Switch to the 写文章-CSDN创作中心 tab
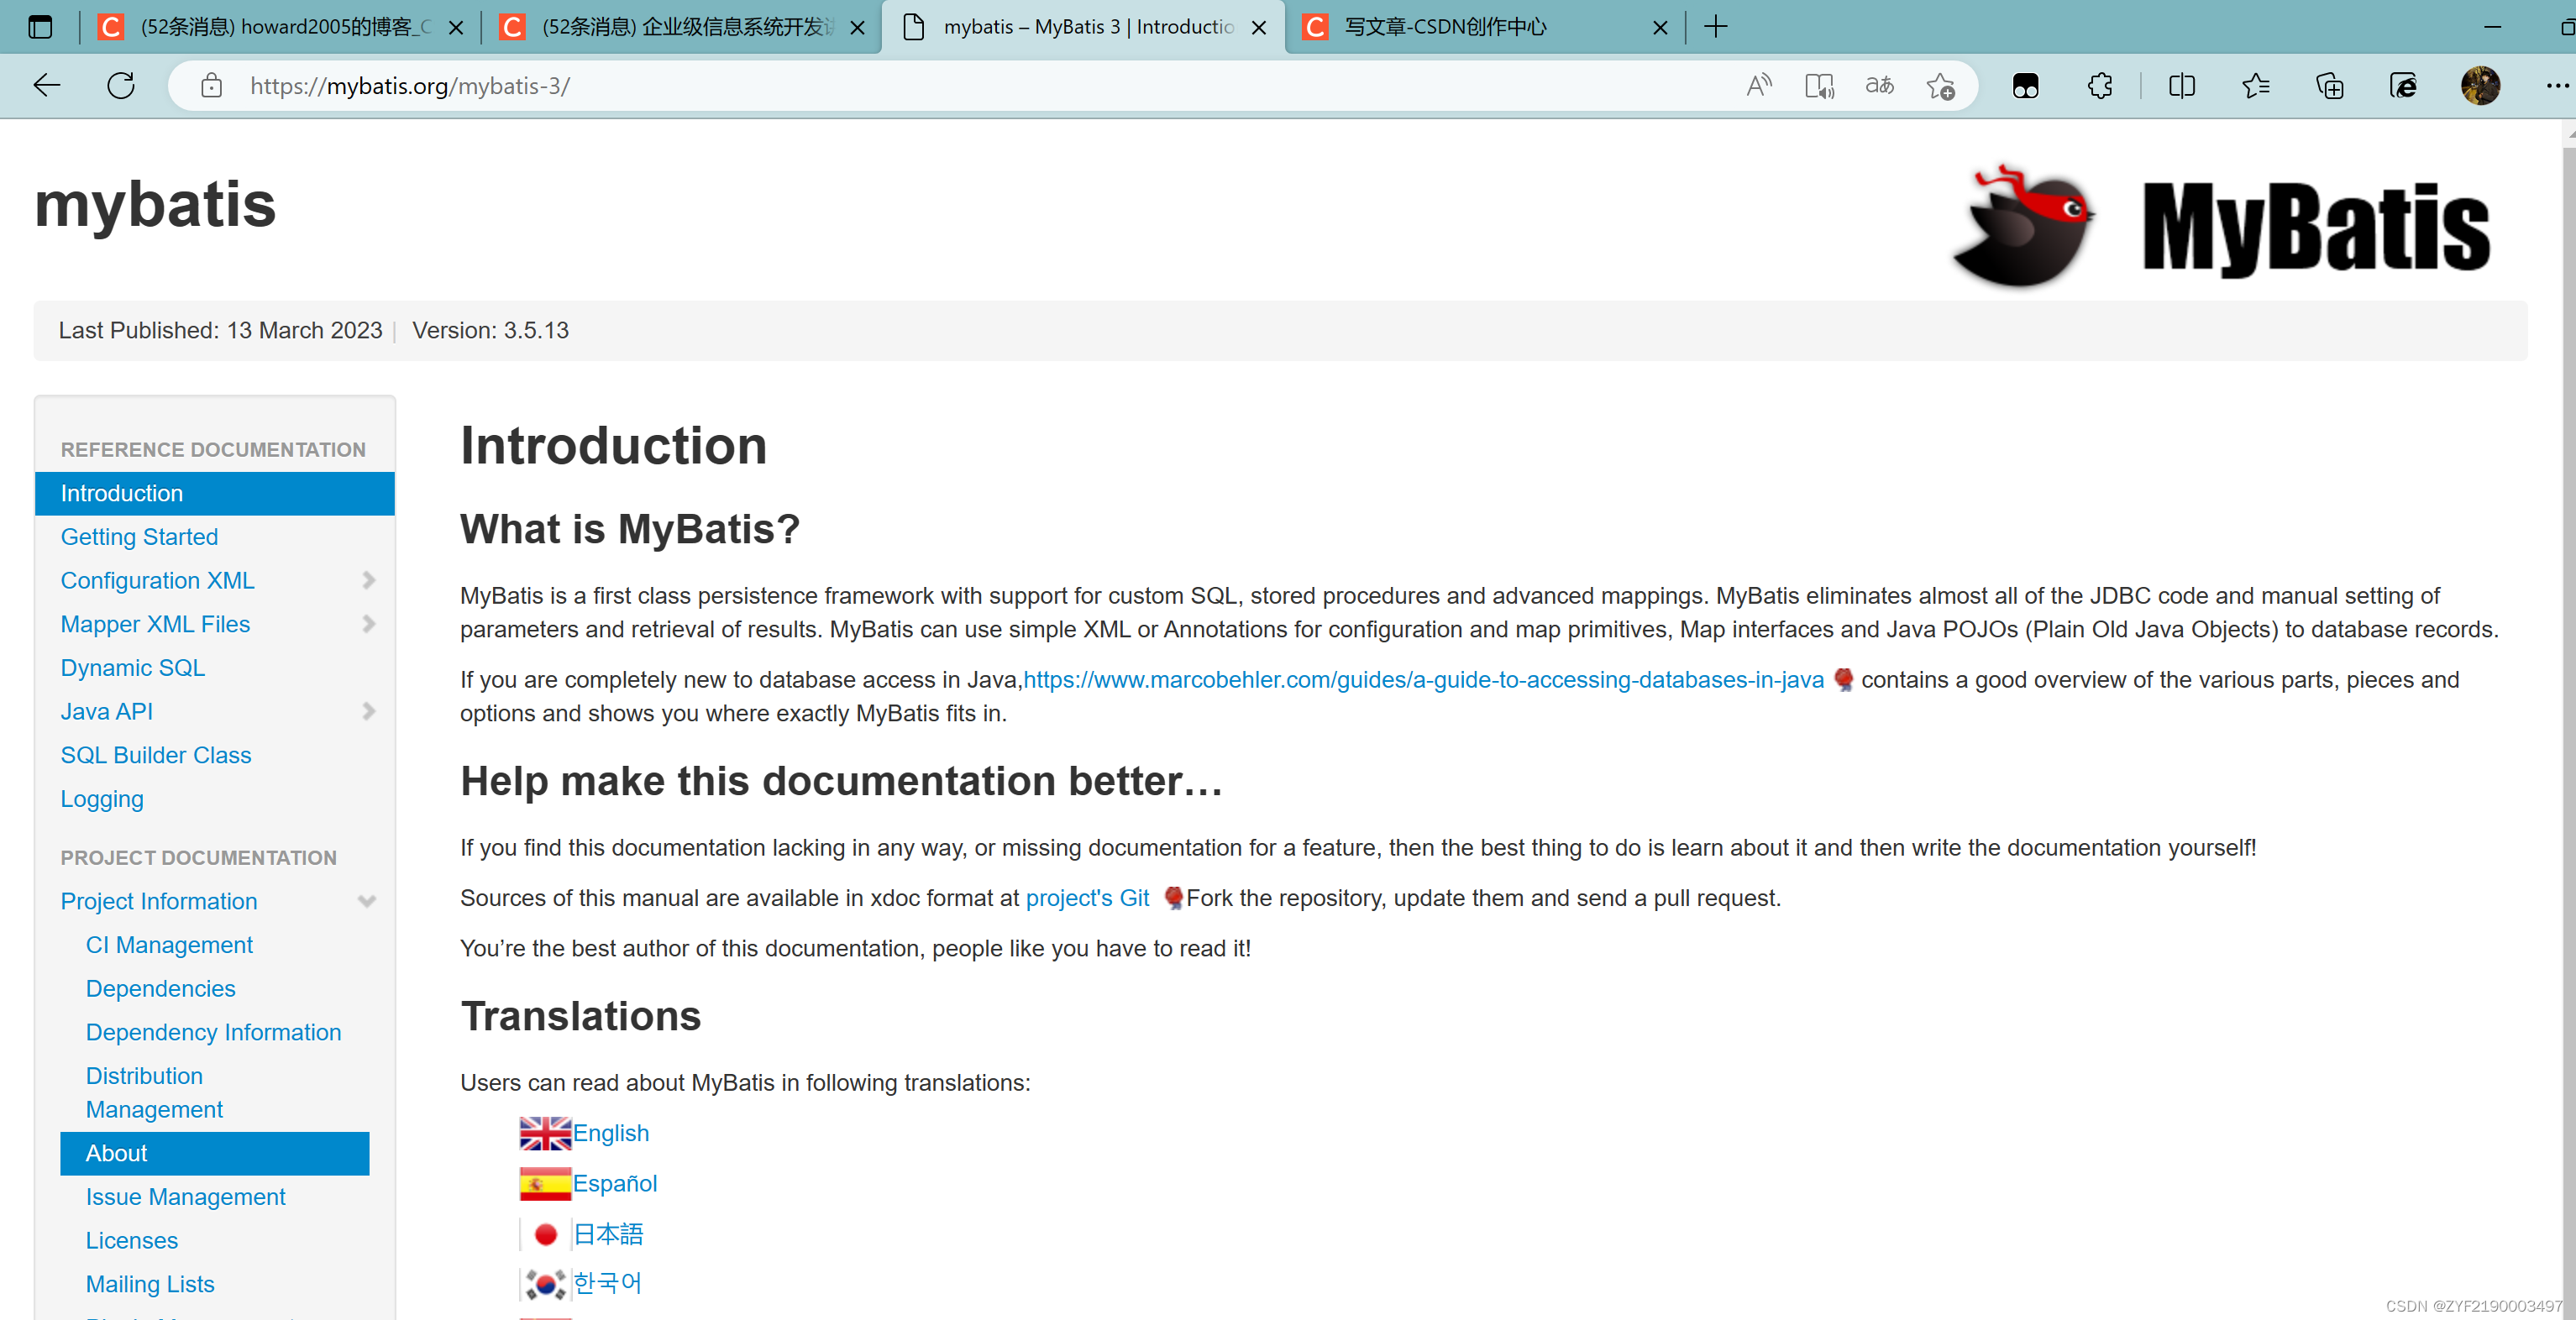Viewport: 2576px width, 1320px height. (1445, 27)
